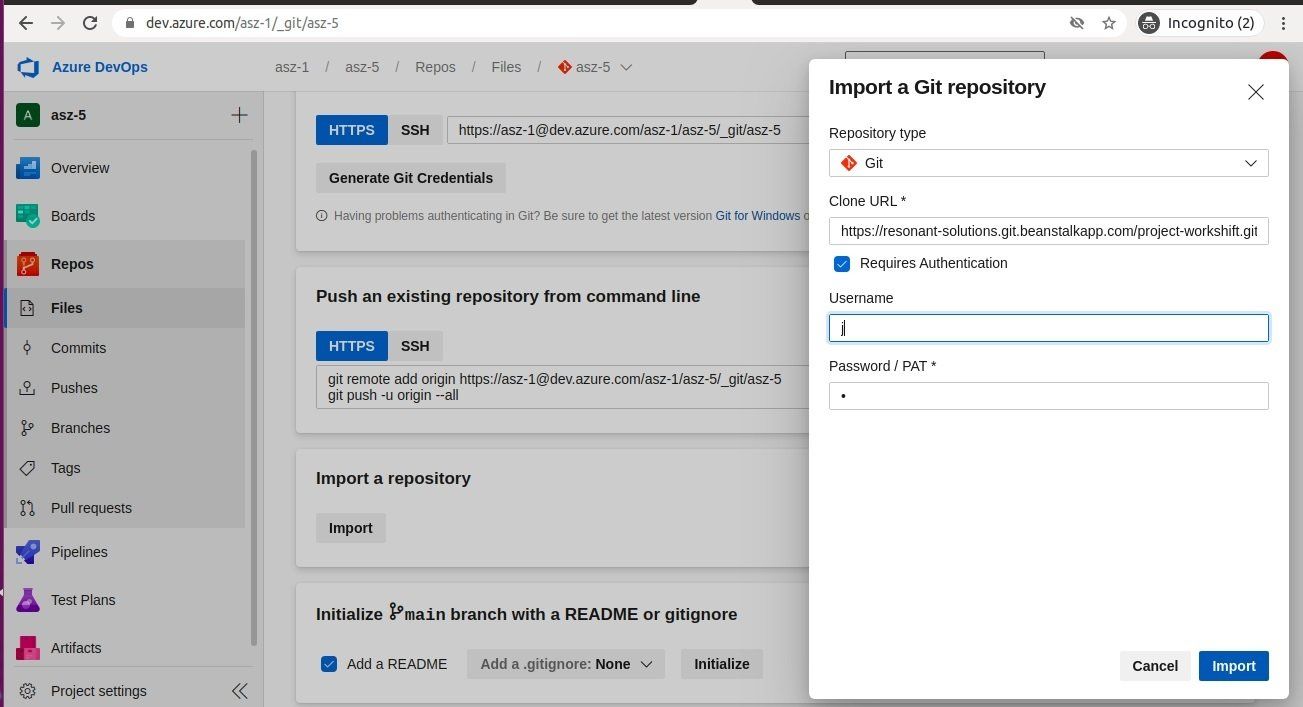The width and height of the screenshot is (1303, 707).
Task: Bookmark this page with star icon
Action: tap(1109, 23)
